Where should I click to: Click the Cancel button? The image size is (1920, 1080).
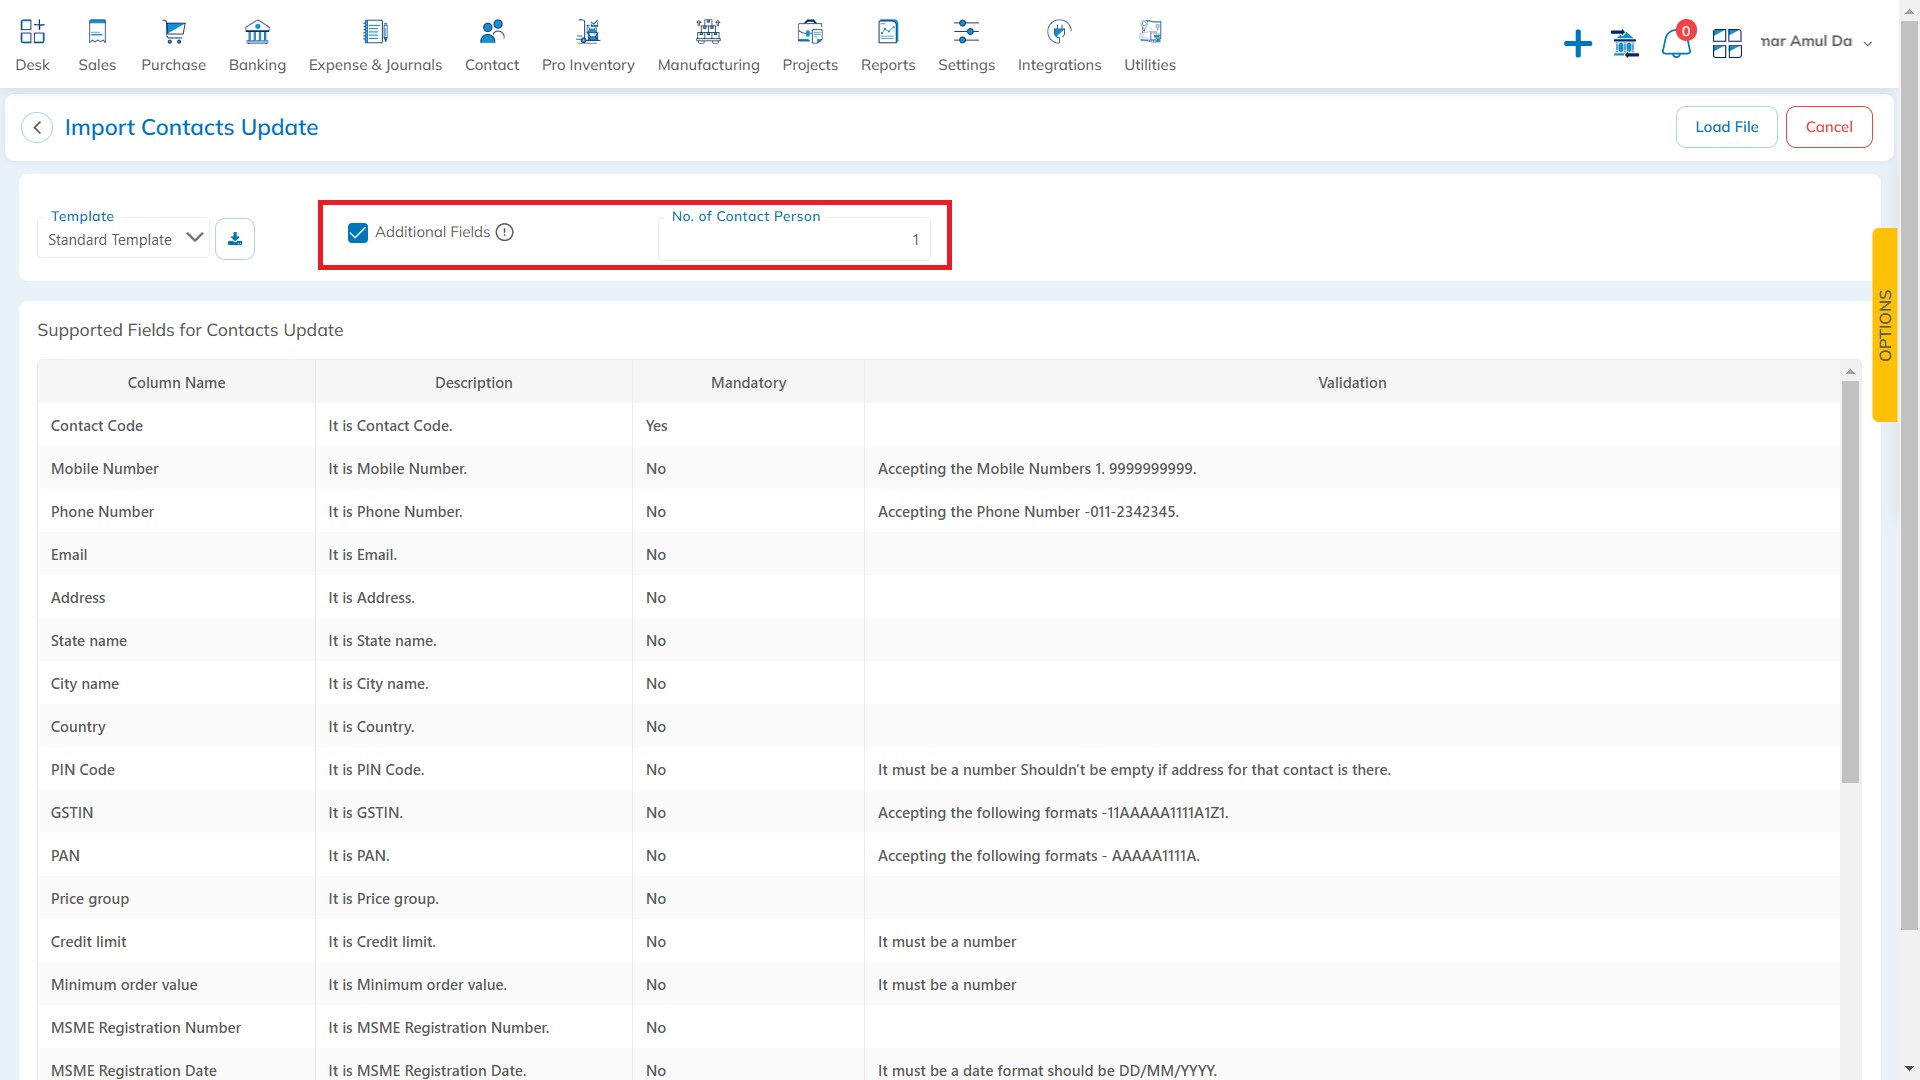point(1829,127)
